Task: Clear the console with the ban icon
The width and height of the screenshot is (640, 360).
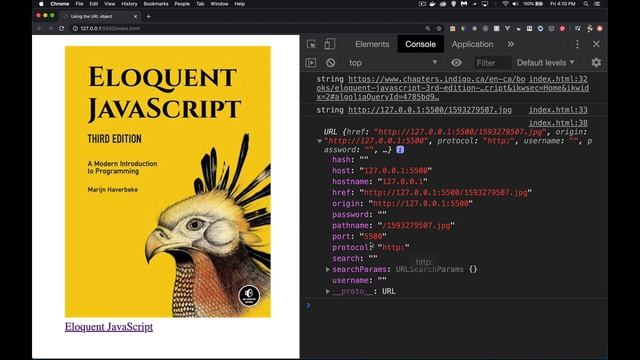Action: pyautogui.click(x=331, y=62)
